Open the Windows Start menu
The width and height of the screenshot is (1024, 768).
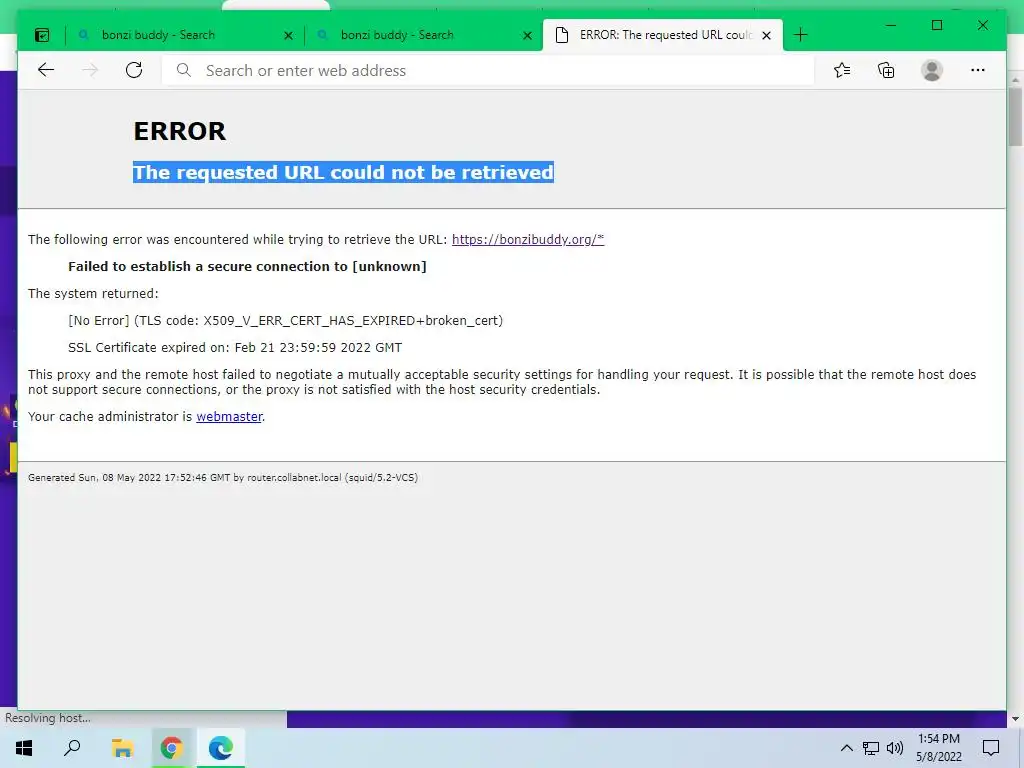[24, 748]
